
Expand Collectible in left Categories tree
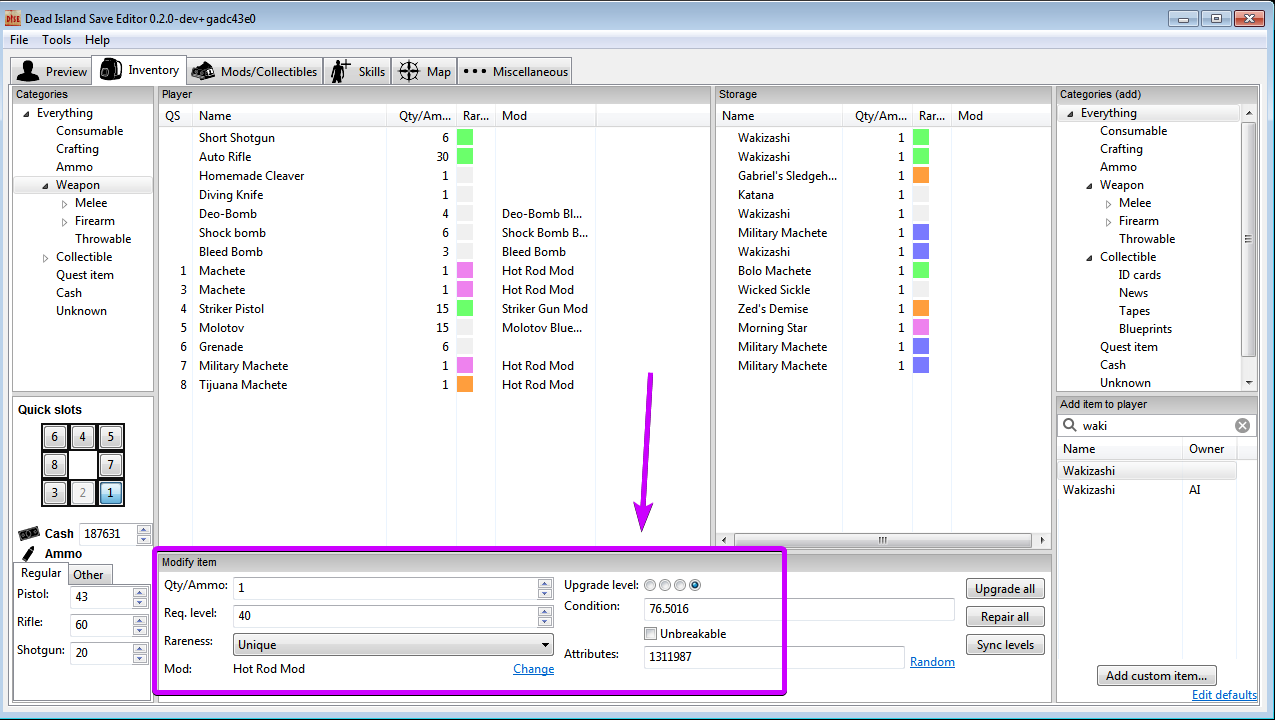click(46, 258)
